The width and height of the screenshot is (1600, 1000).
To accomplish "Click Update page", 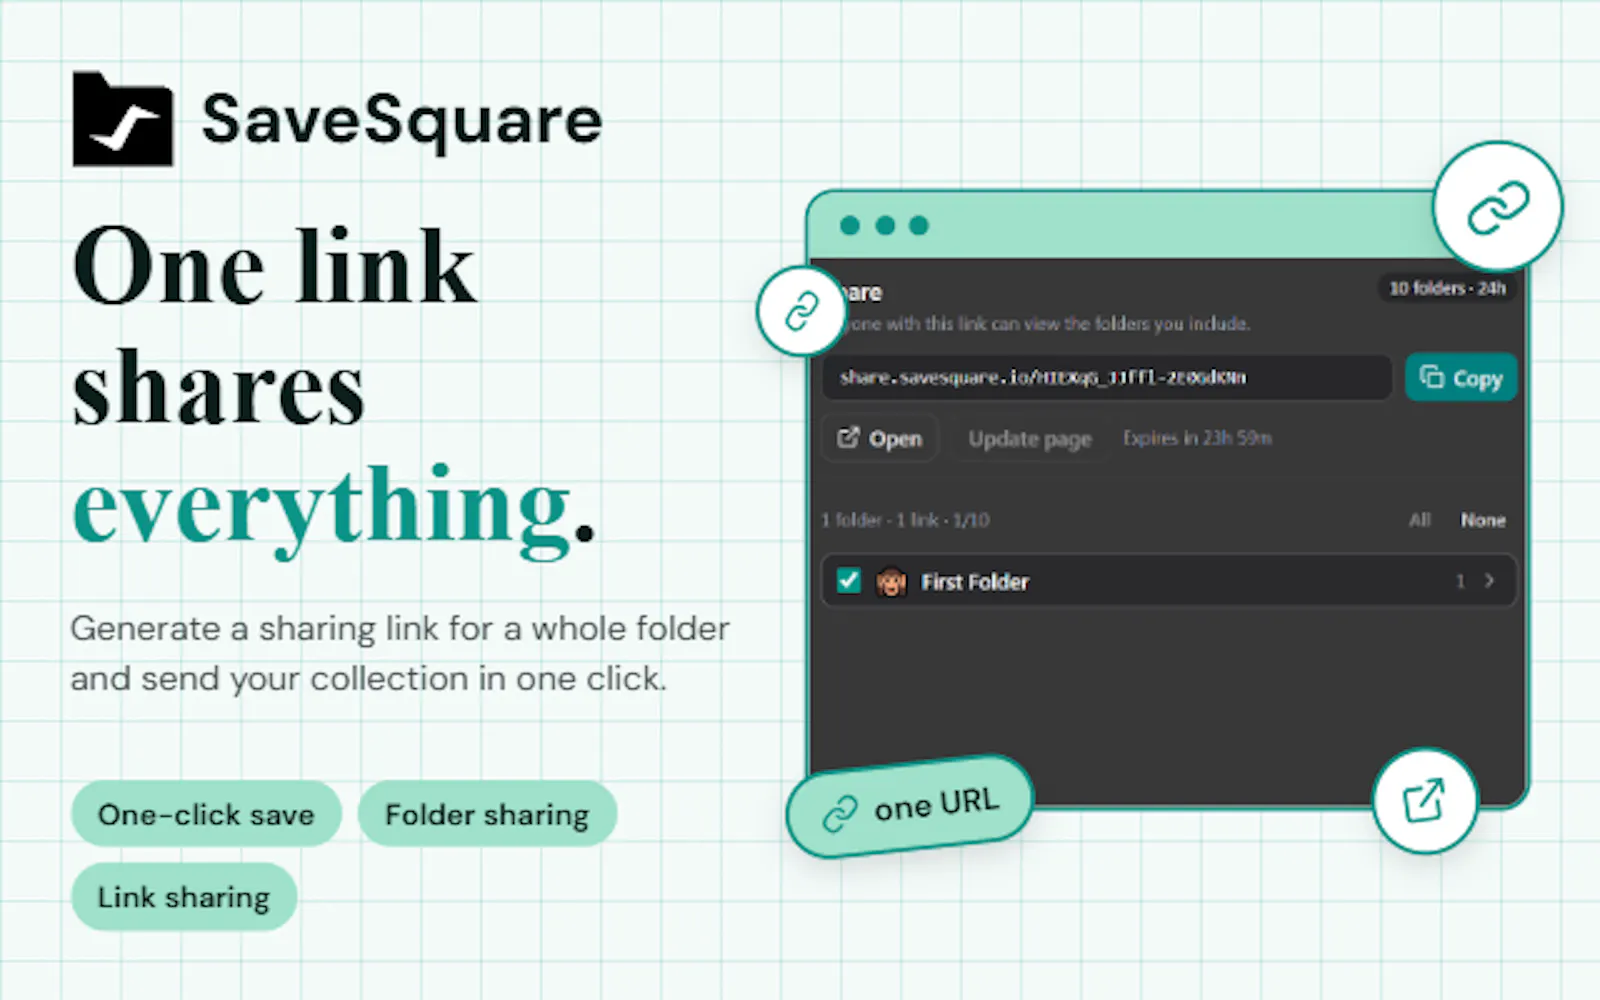I will [1030, 439].
